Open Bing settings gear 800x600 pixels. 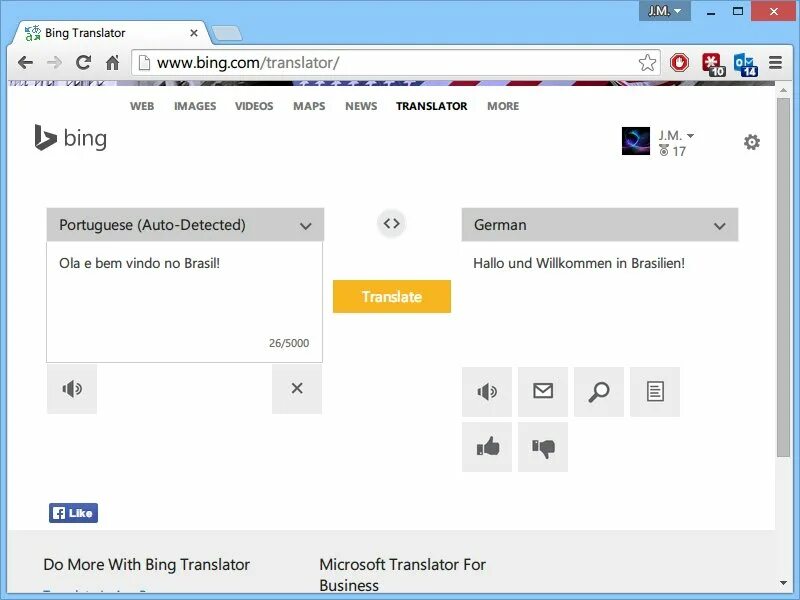[752, 142]
